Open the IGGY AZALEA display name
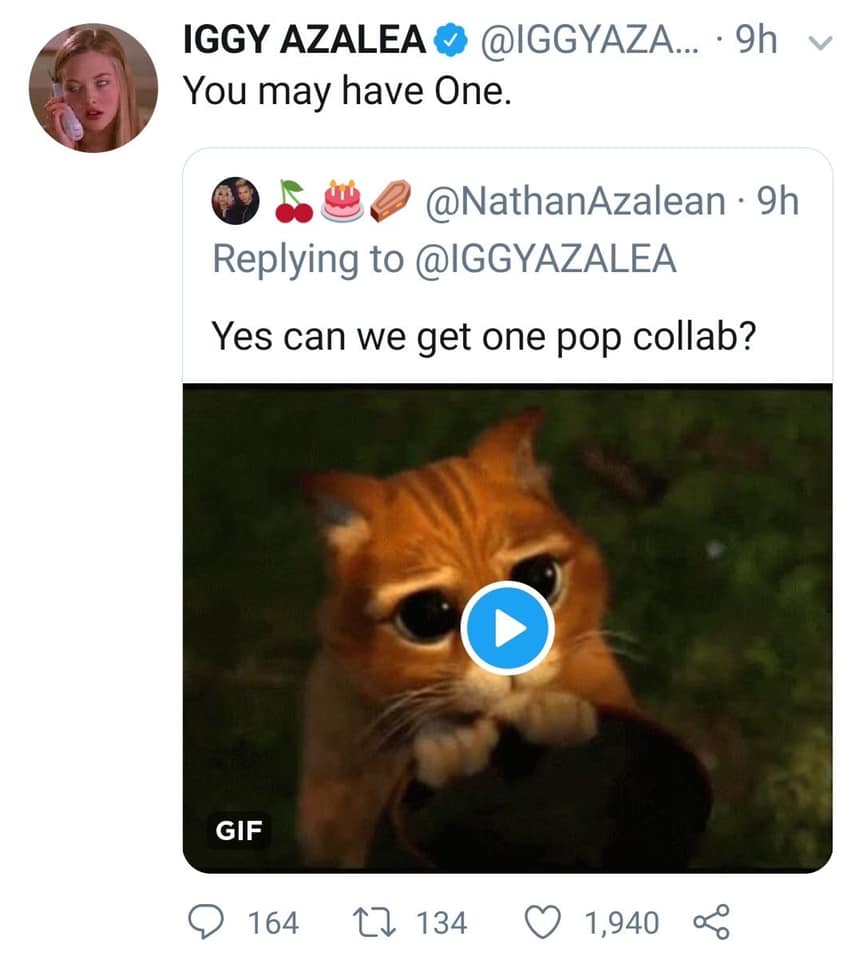862x960 pixels. pos(304,40)
